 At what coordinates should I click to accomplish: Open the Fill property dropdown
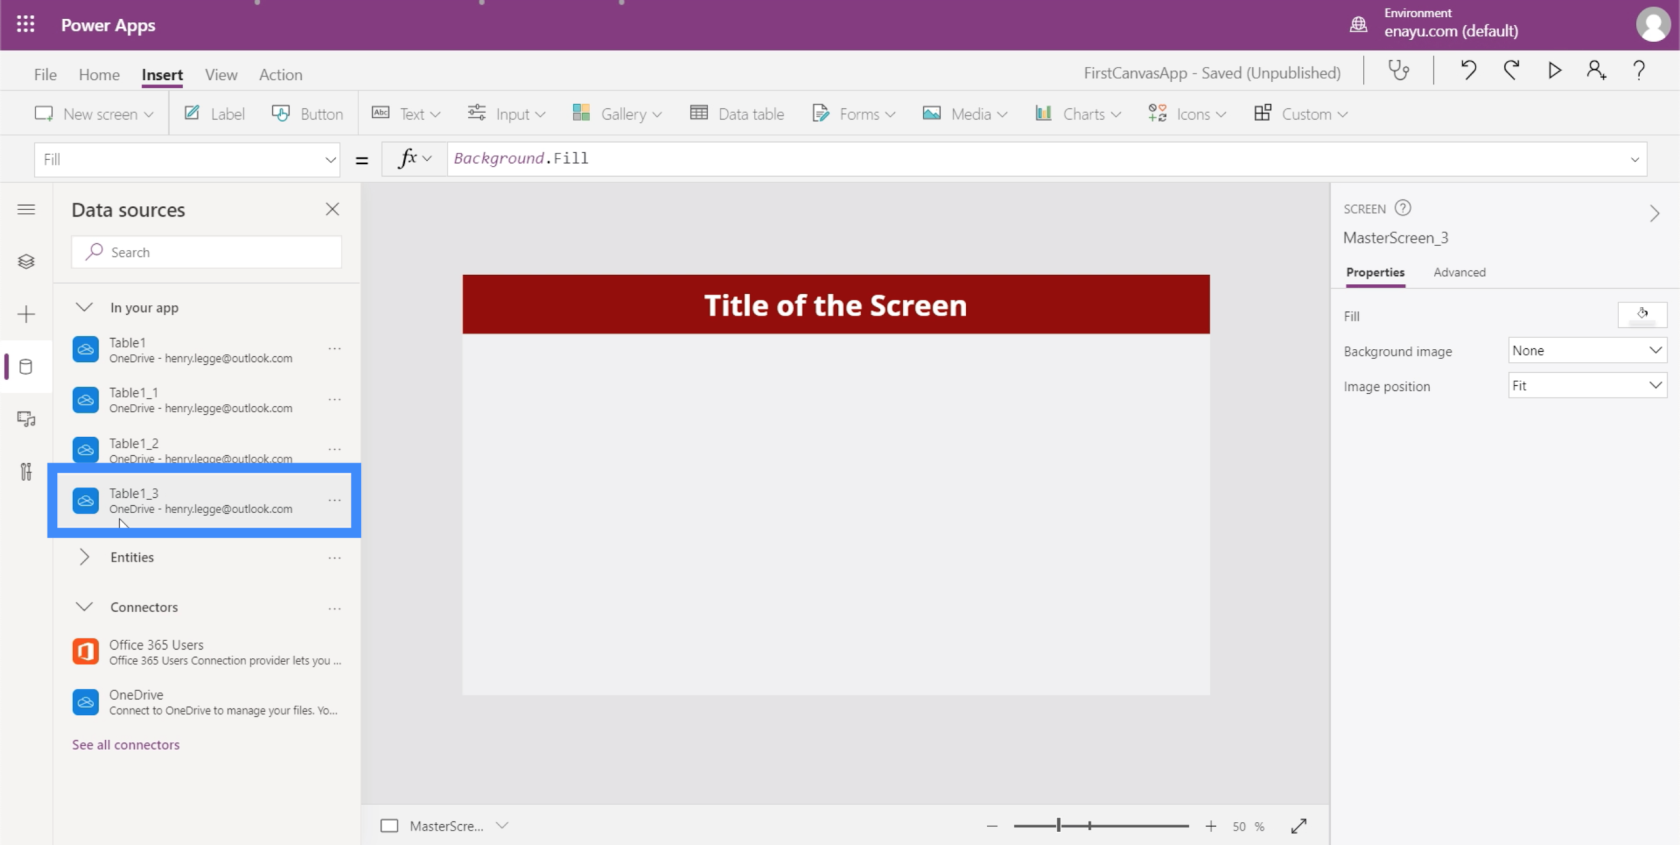click(x=186, y=160)
